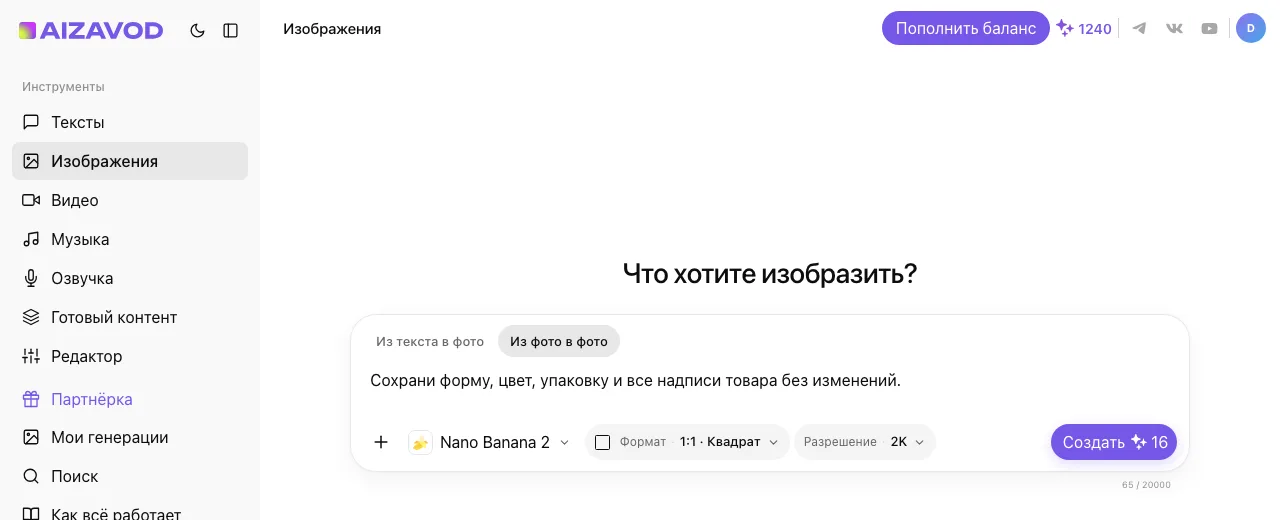Open Как всё работает in sidebar
The image size is (1280, 520).
point(130,511)
